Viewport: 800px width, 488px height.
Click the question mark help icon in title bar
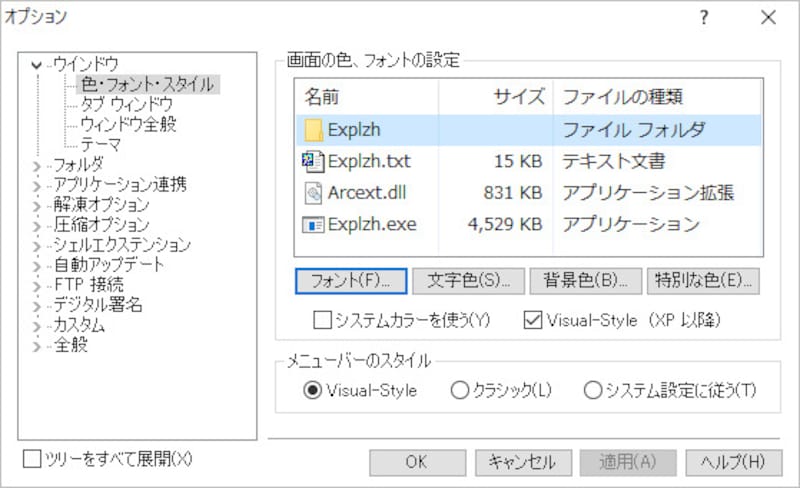(704, 17)
